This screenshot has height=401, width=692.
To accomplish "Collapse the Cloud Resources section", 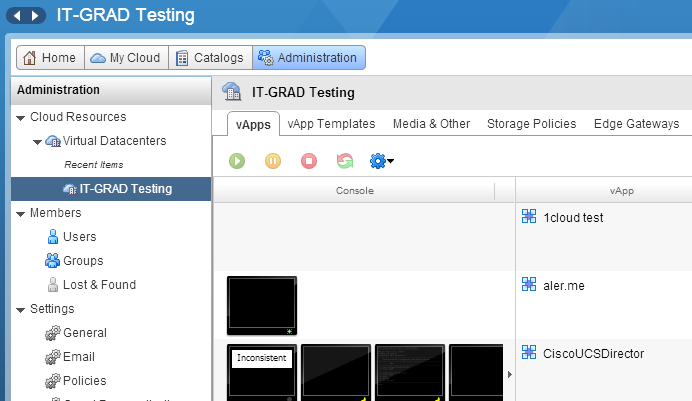I will click(x=20, y=118).
